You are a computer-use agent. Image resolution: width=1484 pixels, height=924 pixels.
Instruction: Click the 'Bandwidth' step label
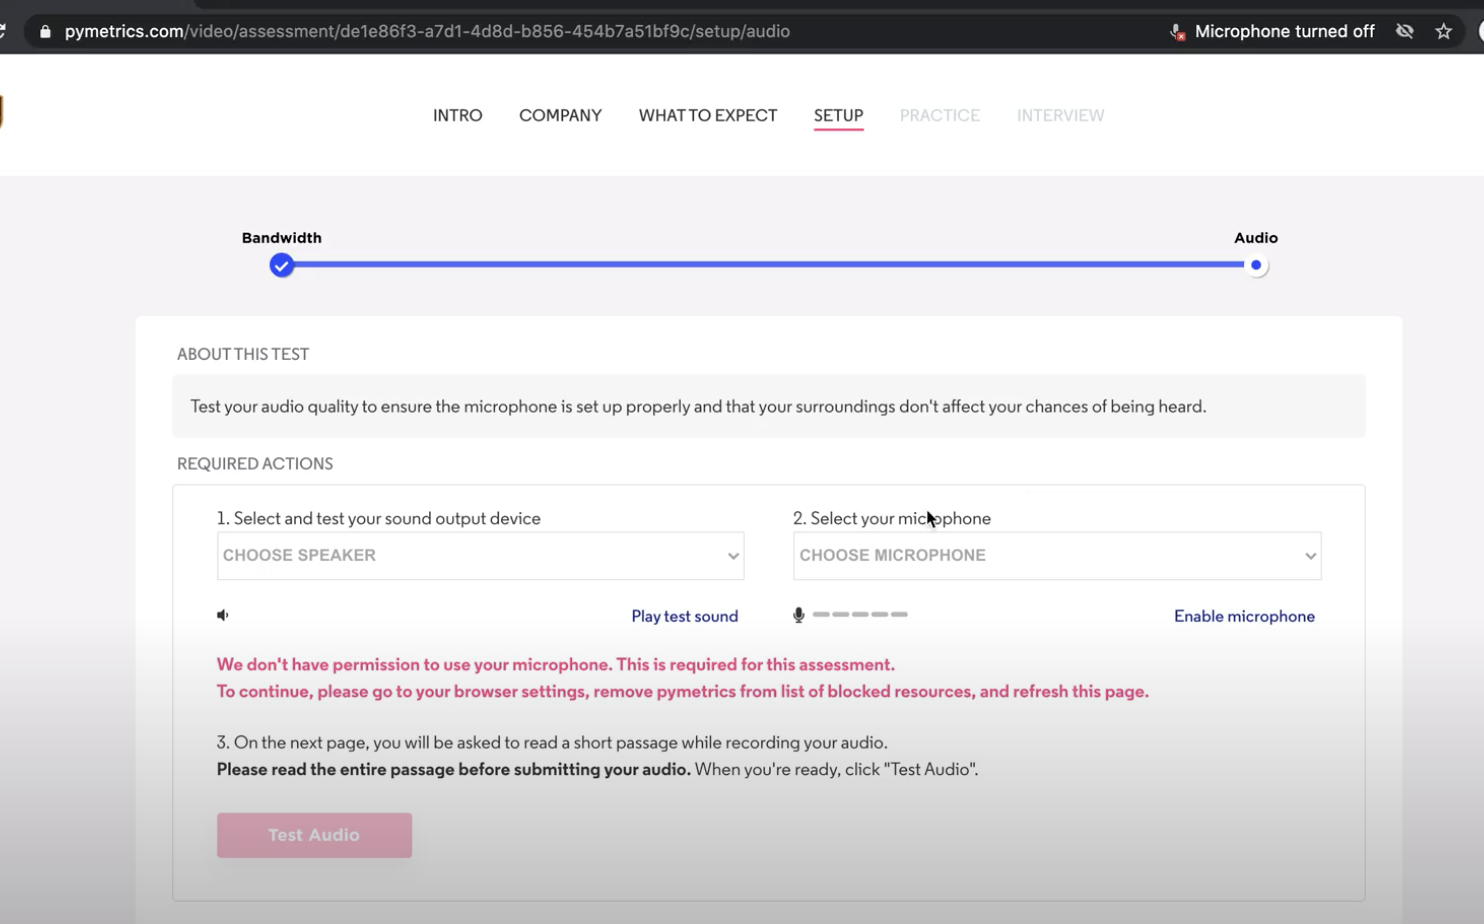coord(281,238)
